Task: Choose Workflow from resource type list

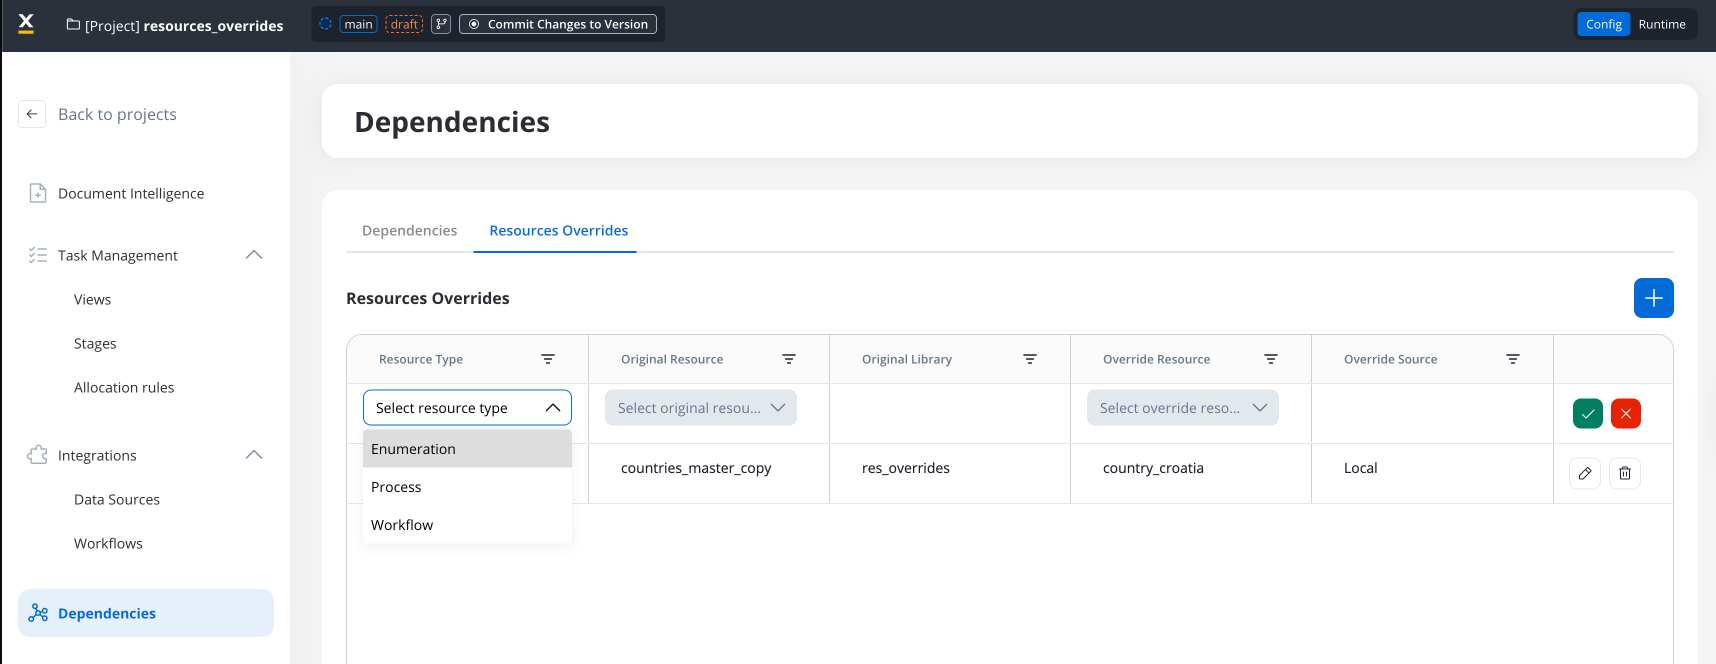Action: click(x=402, y=525)
